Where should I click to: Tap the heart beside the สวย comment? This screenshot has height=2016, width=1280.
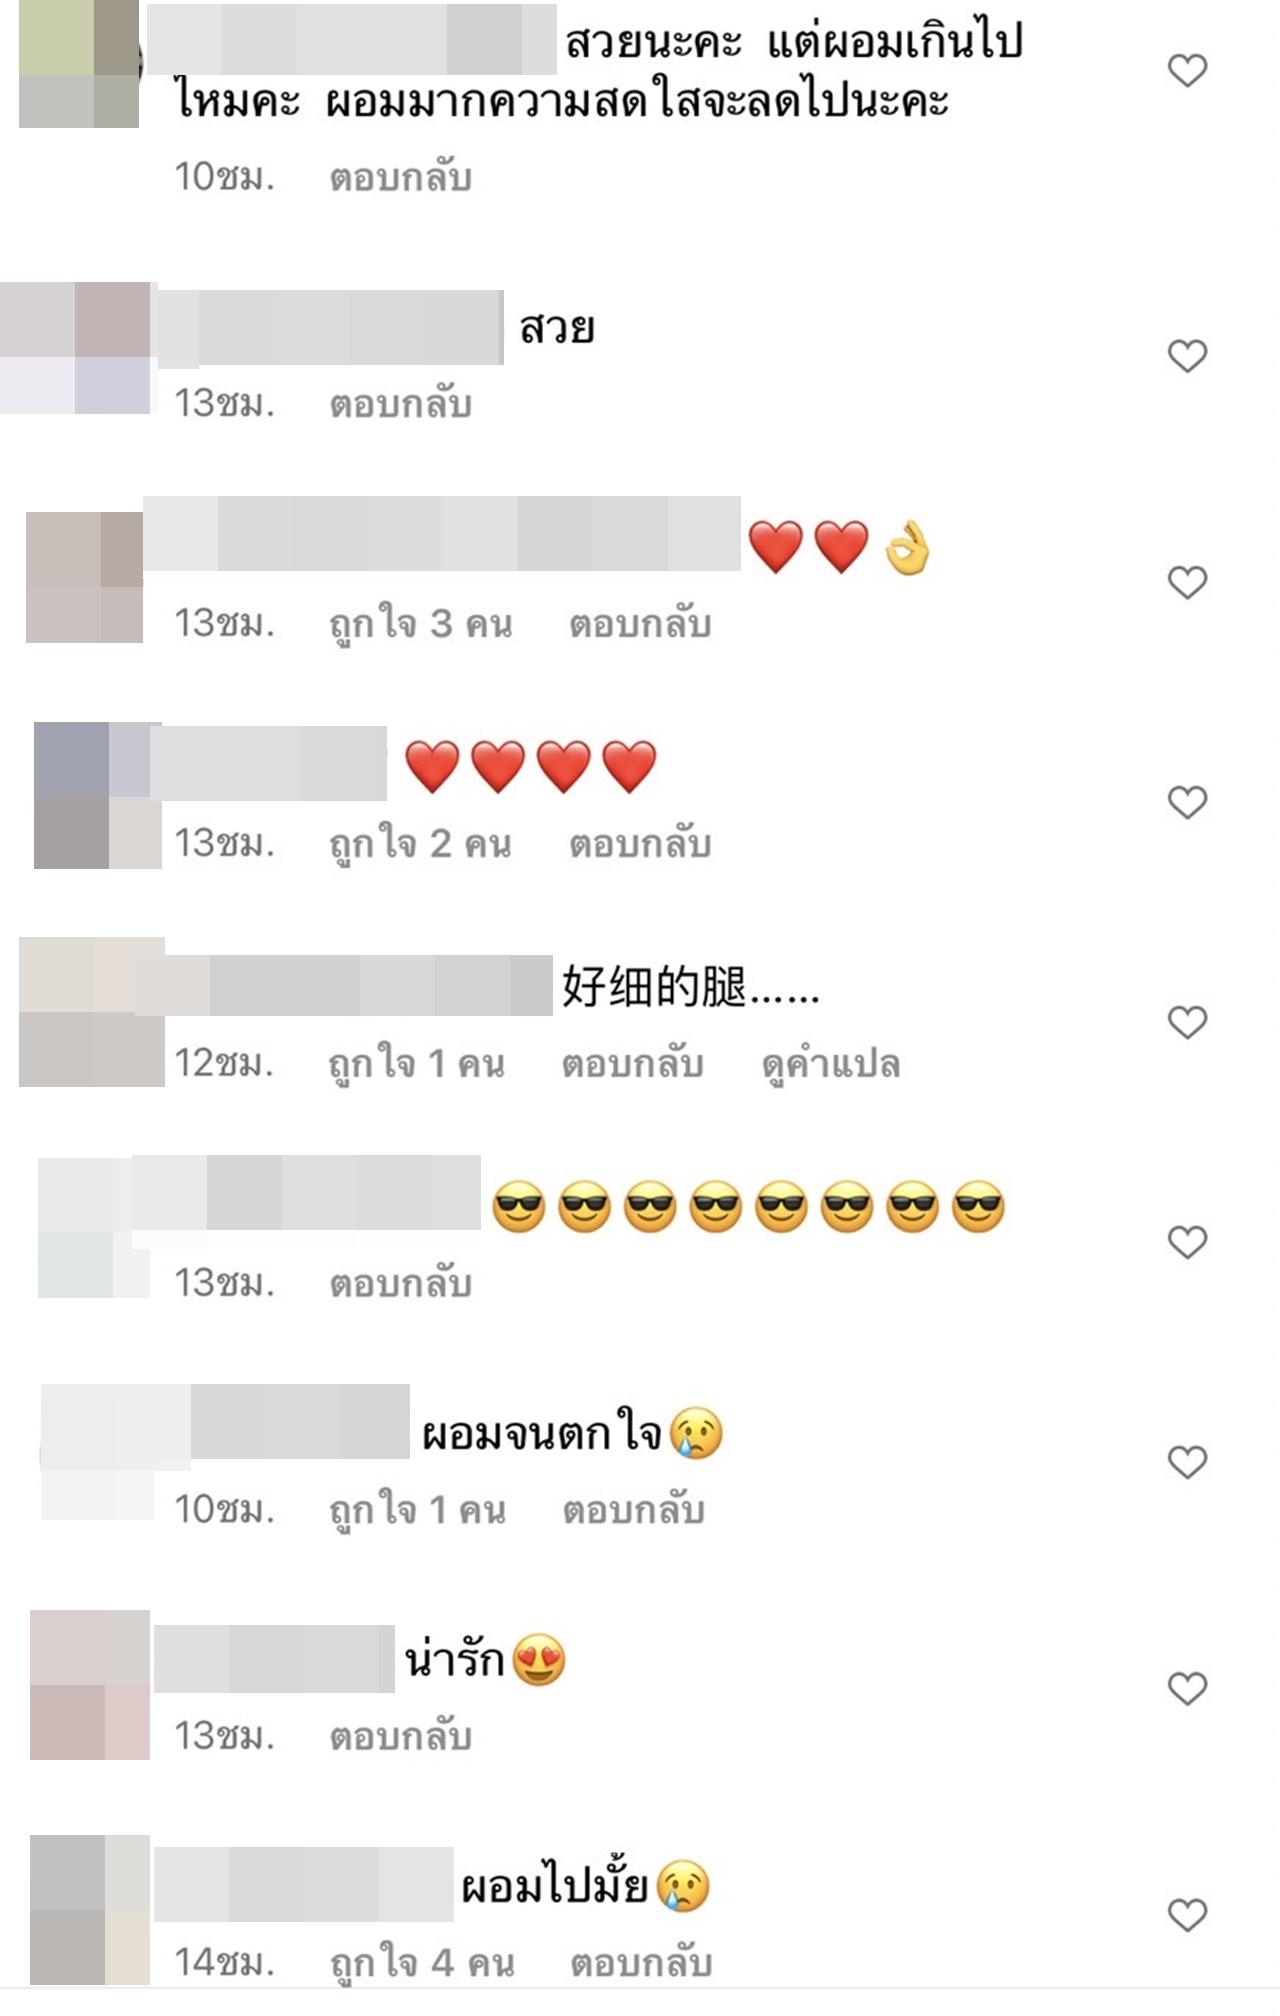tap(1187, 356)
